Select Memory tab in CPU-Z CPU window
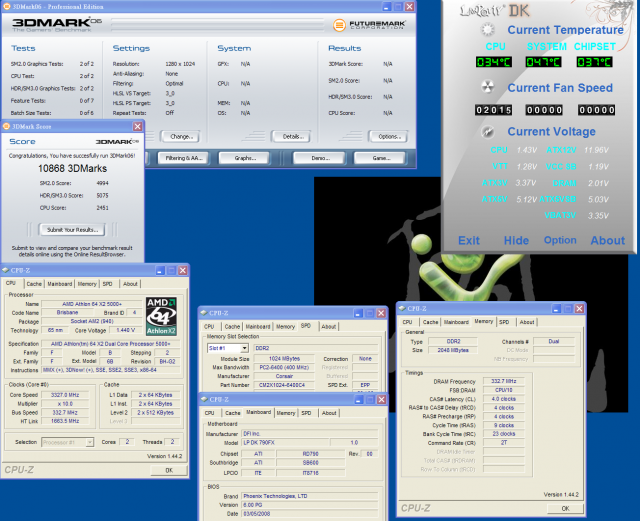Screen dimensions: 640x521 87,284
